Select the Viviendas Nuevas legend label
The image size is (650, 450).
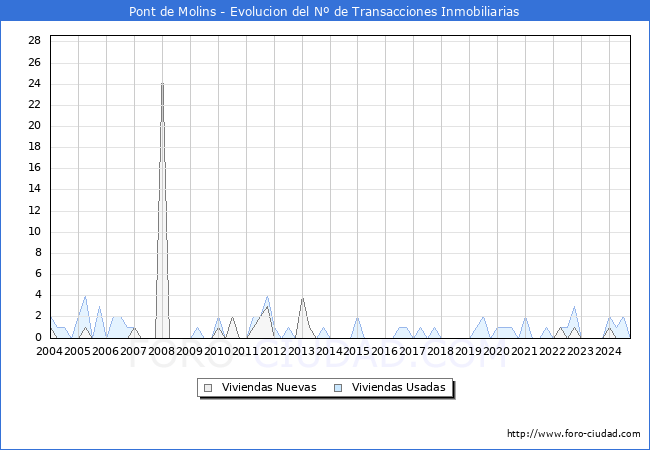coord(269,387)
